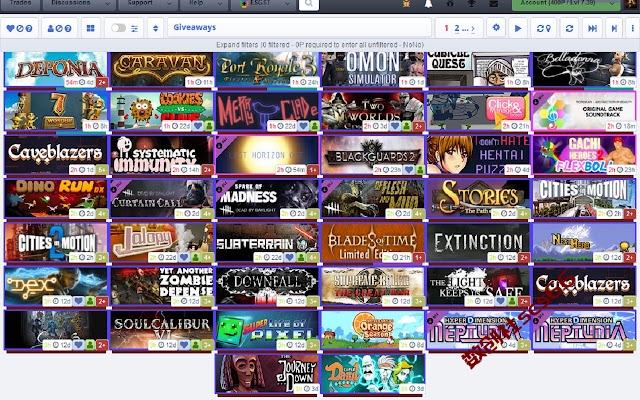Open the Support dropdown menu
The width and height of the screenshot is (640, 400).
click(147, 4)
